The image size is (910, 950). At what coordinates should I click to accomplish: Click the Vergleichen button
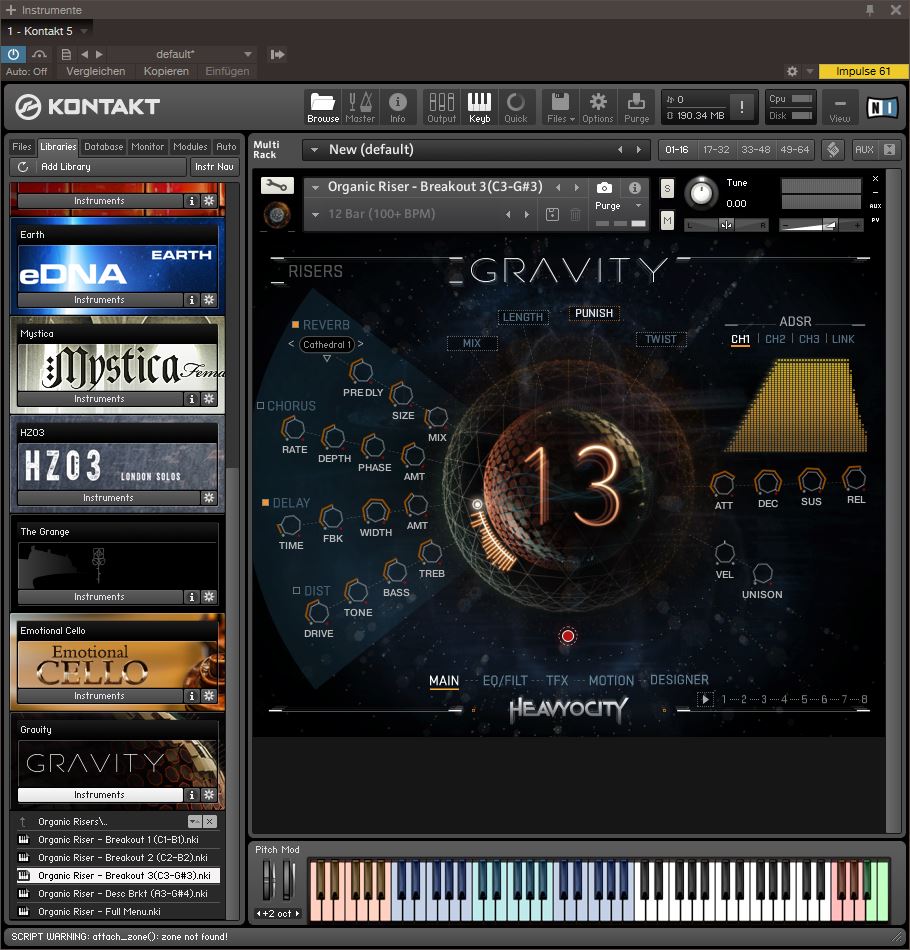pyautogui.click(x=96, y=71)
